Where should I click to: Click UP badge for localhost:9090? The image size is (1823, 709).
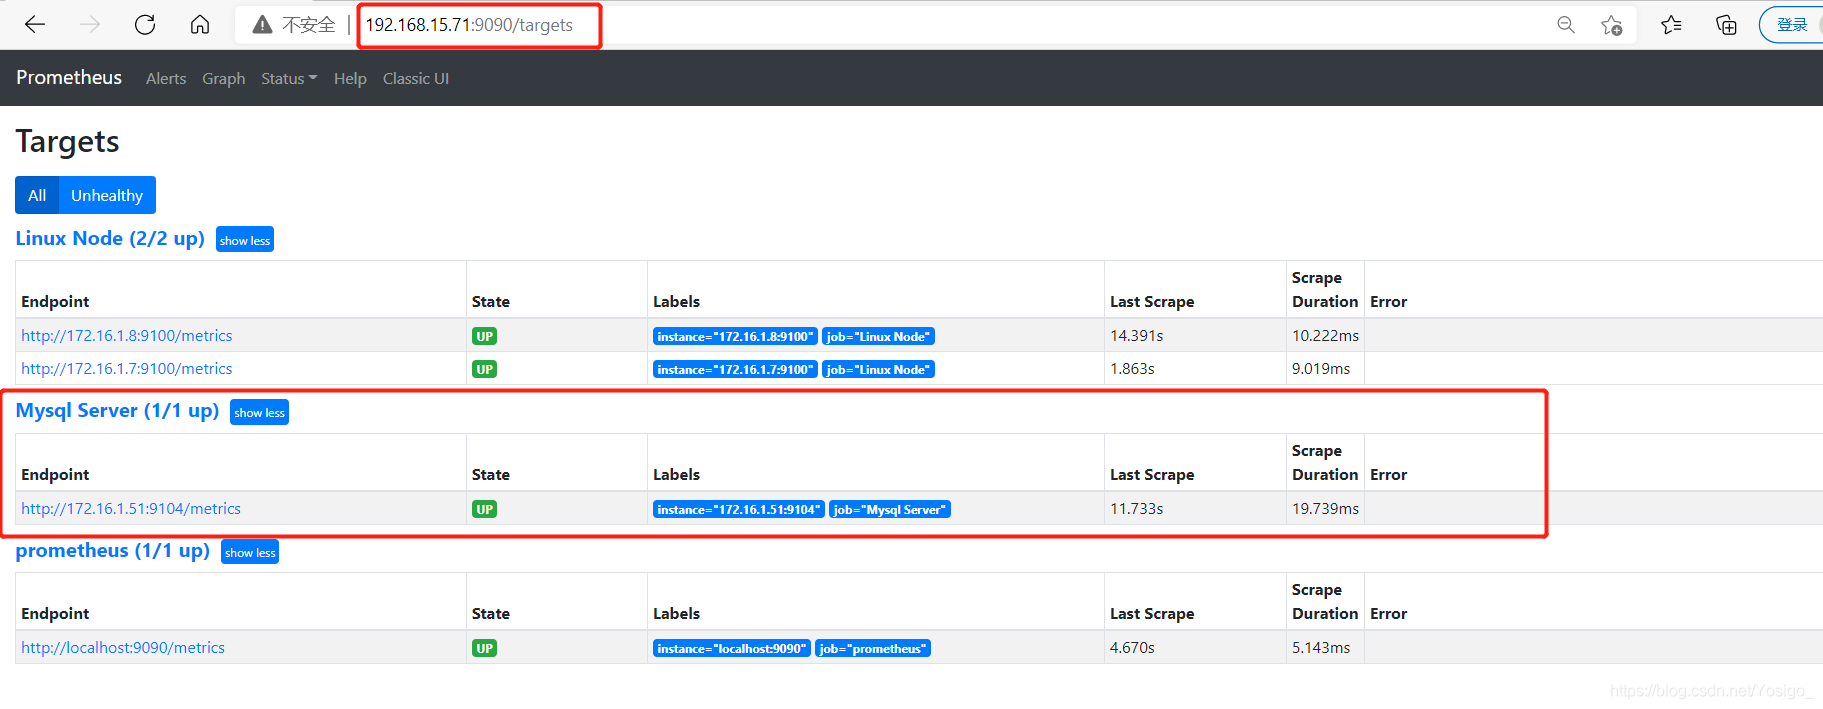485,649
